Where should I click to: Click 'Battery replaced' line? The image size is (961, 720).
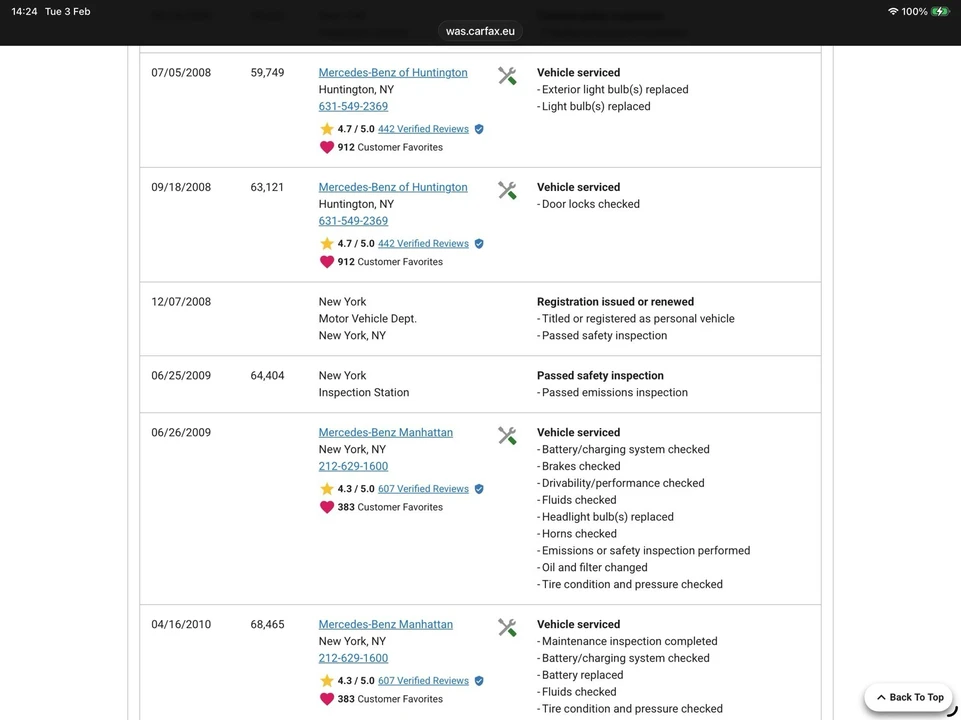pos(580,675)
